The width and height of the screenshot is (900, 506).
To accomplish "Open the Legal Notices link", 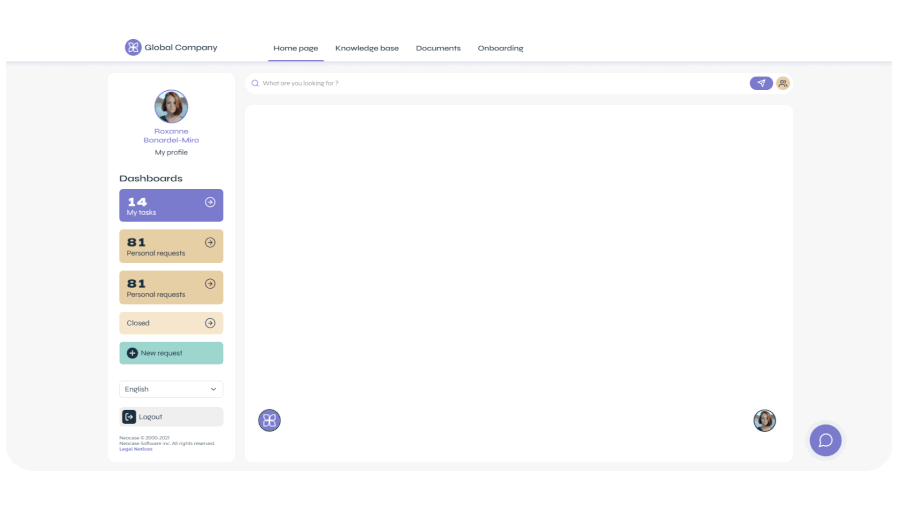I will coord(136,449).
